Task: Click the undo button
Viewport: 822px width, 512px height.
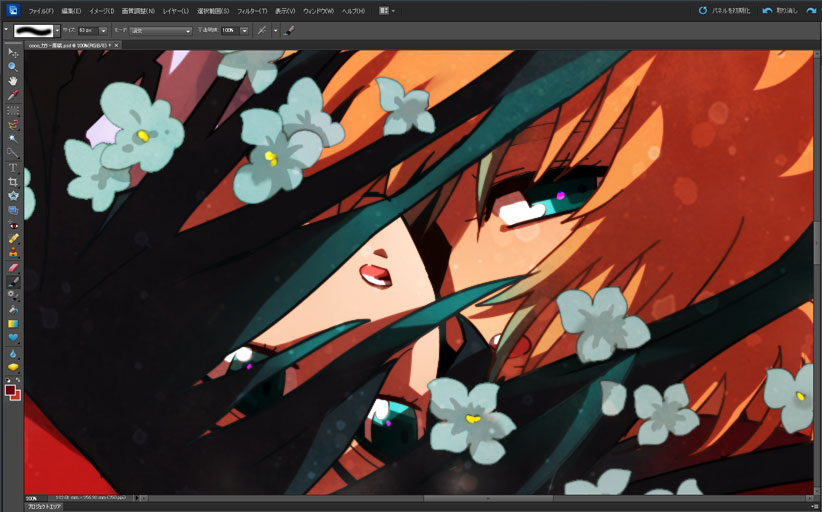Action: click(780, 10)
